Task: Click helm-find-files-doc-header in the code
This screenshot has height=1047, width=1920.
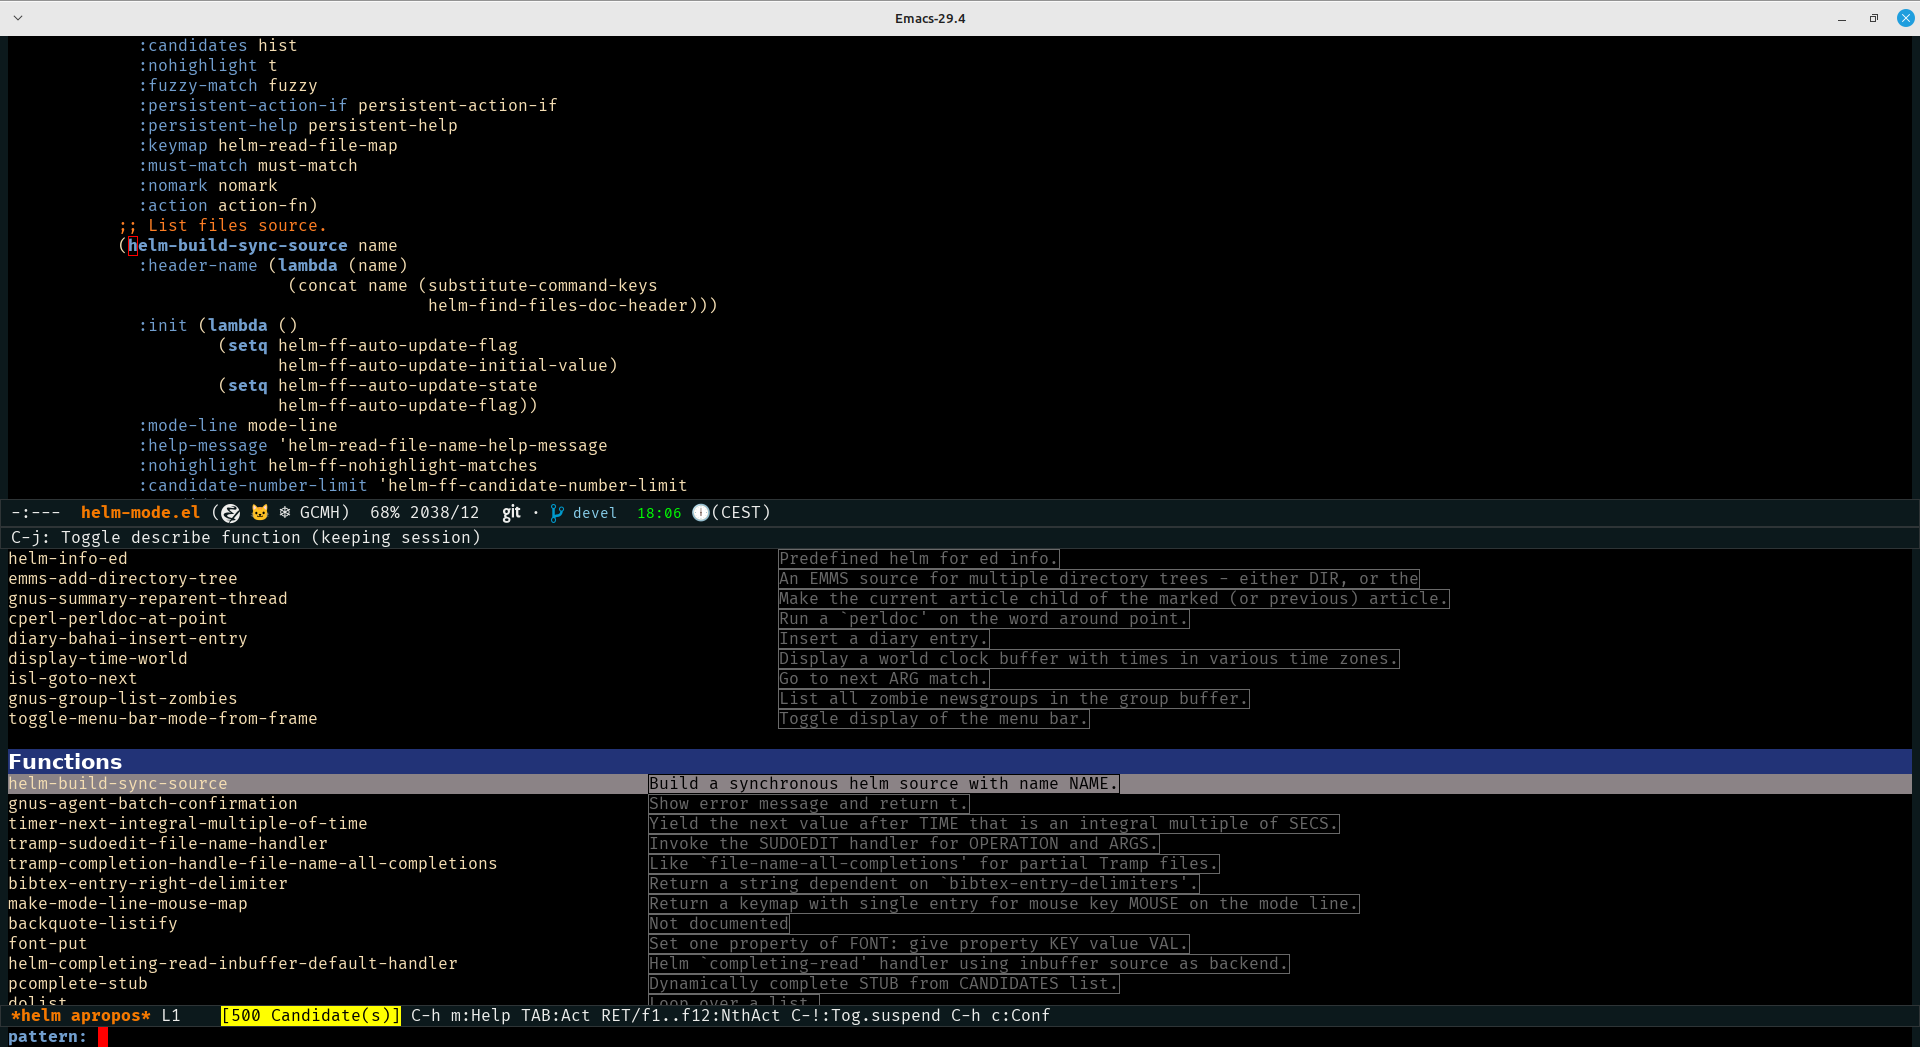Action: [558, 306]
